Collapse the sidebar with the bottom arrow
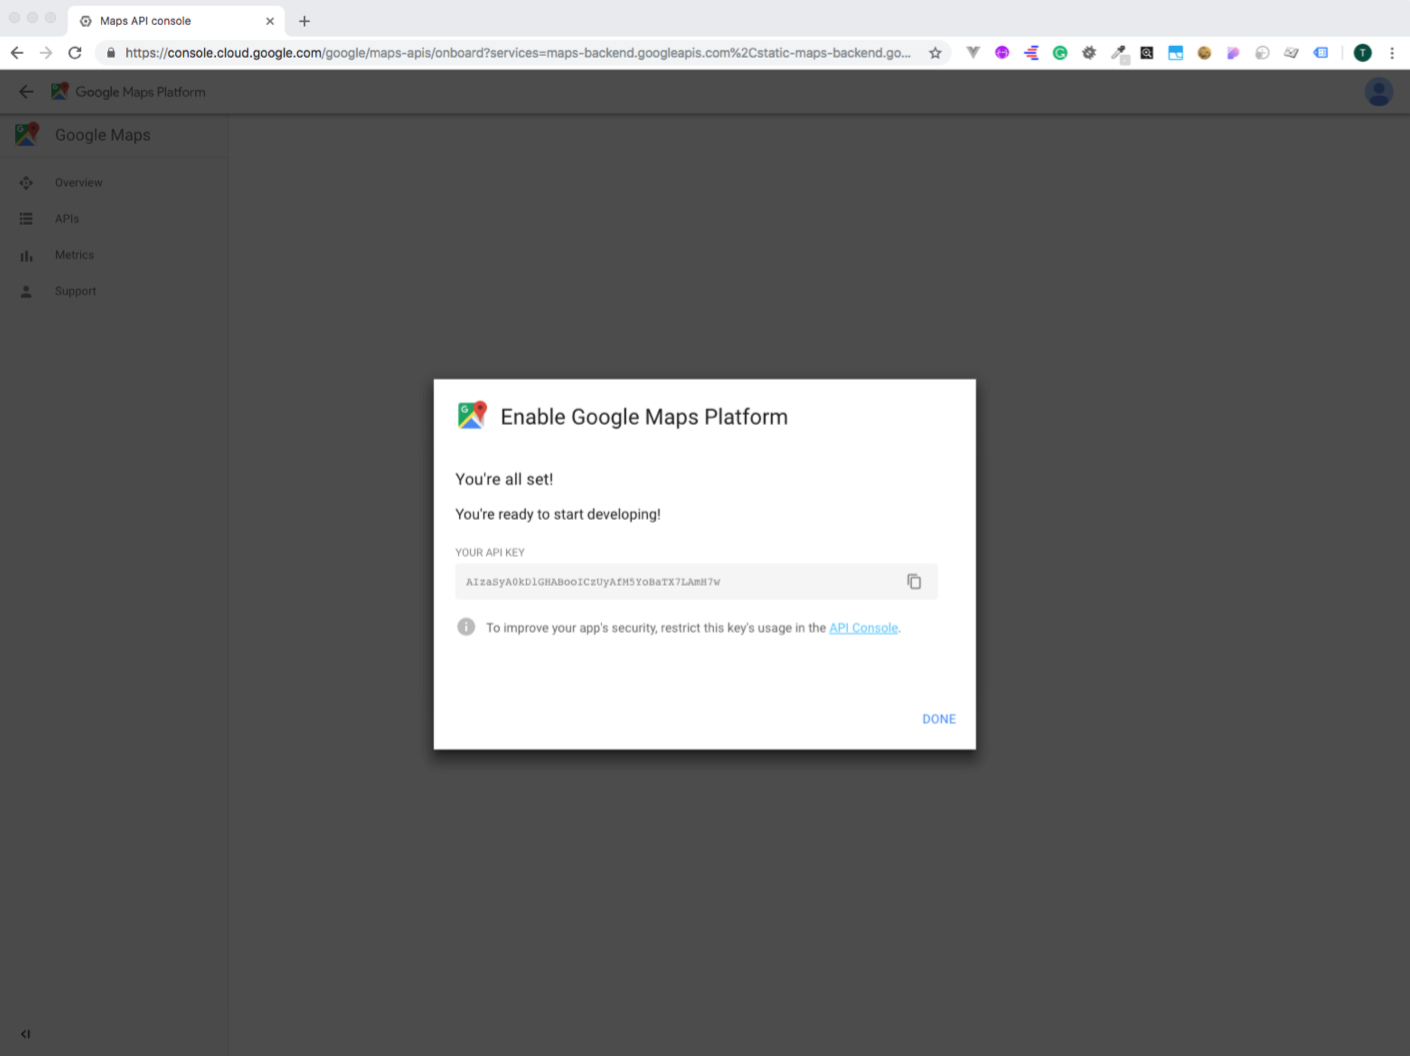The height and width of the screenshot is (1056, 1410). pos(26,1034)
